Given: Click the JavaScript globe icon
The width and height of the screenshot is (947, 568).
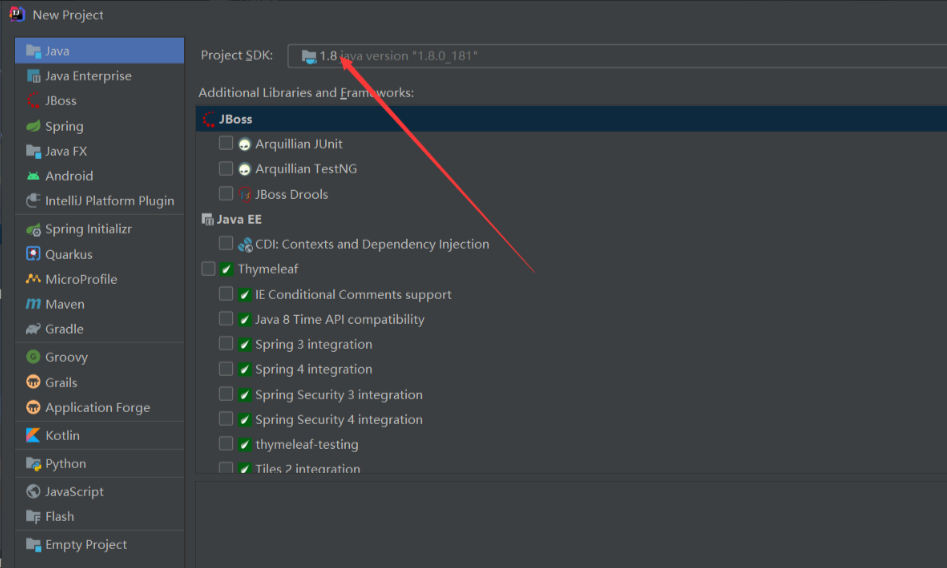Looking at the screenshot, I should [33, 491].
